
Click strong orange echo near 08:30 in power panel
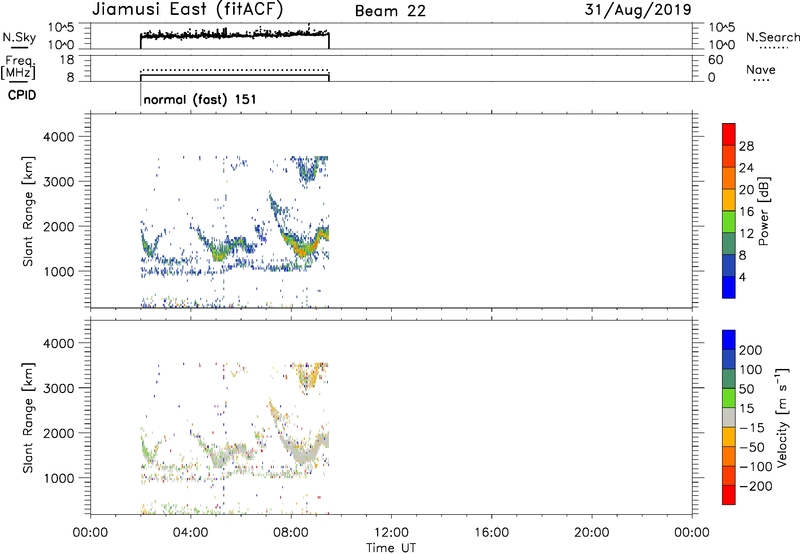click(304, 249)
